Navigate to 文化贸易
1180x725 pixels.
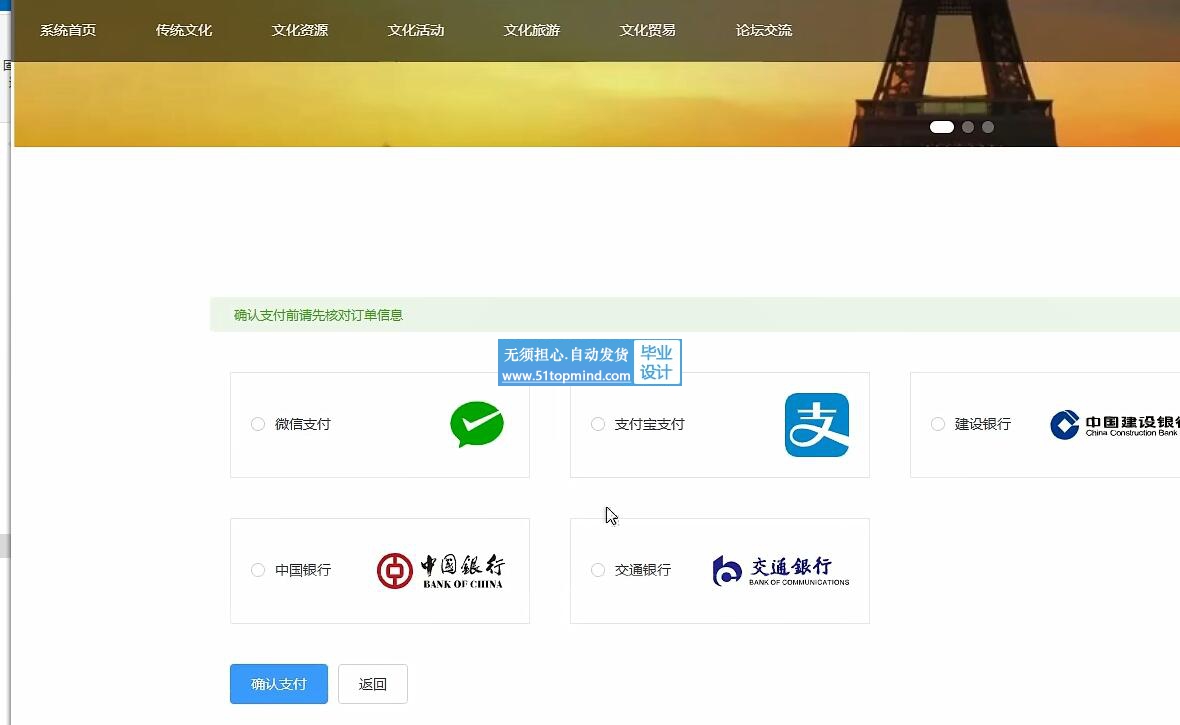647,30
